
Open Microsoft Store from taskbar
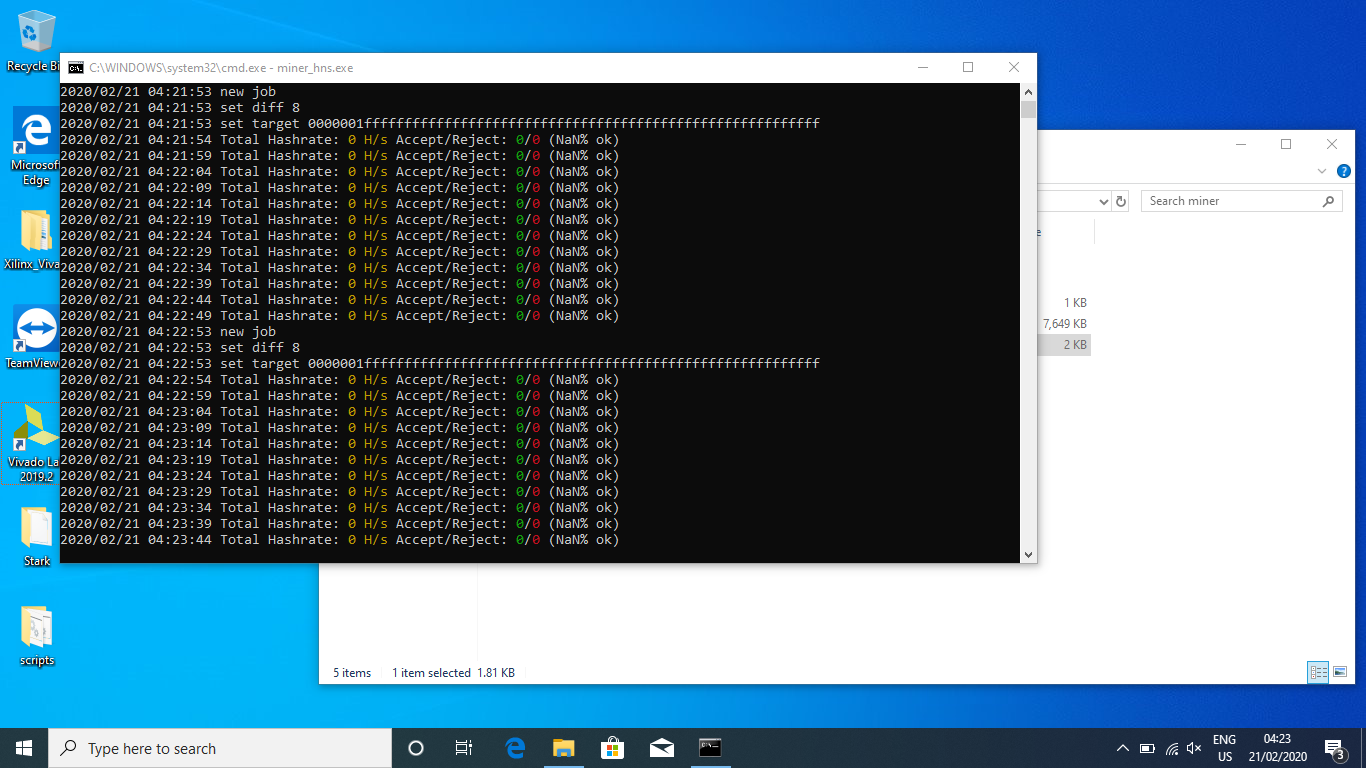pyautogui.click(x=612, y=748)
